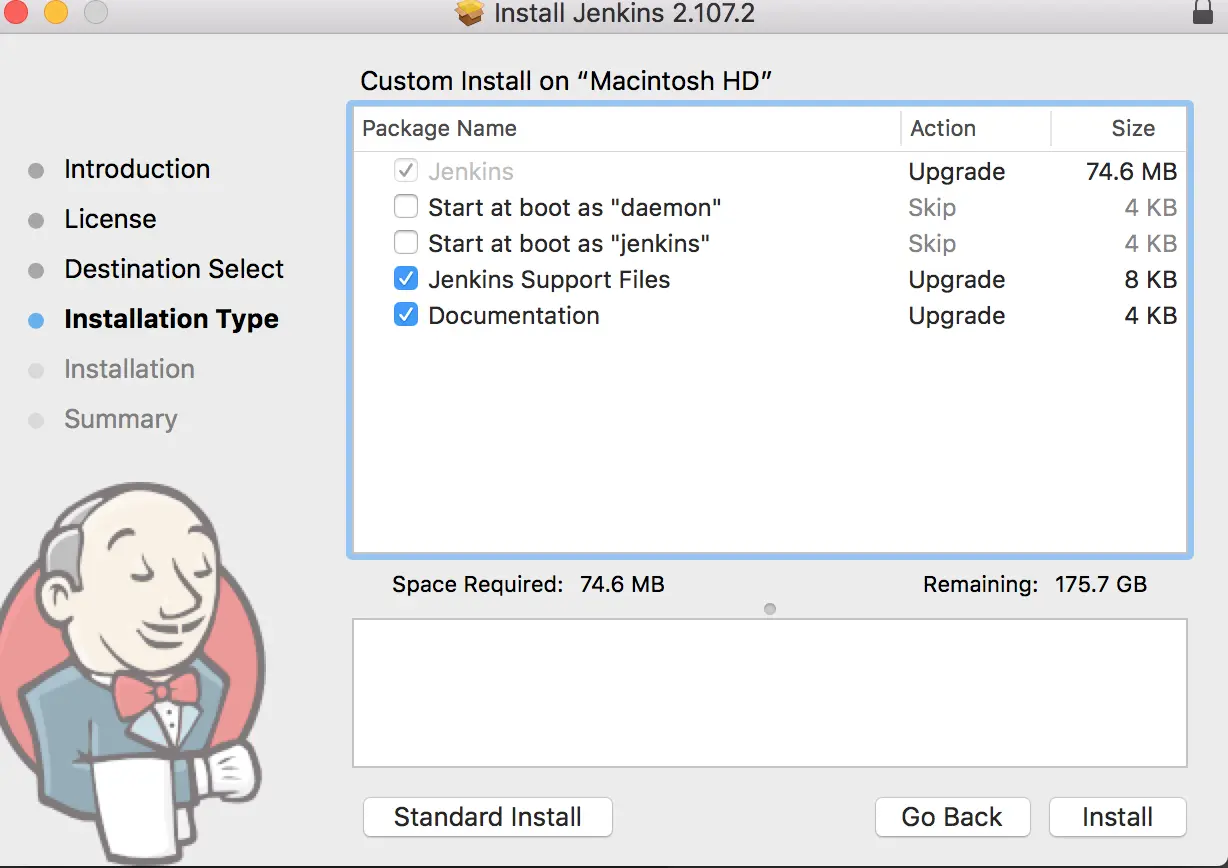Click the Size column header

click(1119, 128)
